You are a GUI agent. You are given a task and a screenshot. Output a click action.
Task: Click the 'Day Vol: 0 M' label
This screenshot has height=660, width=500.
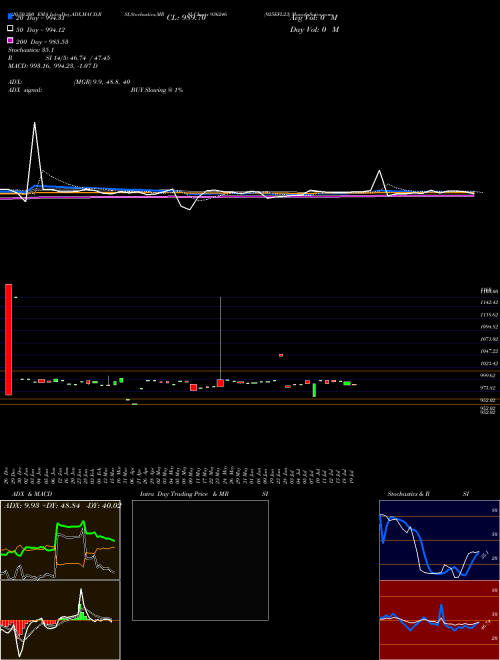click(x=314, y=29)
